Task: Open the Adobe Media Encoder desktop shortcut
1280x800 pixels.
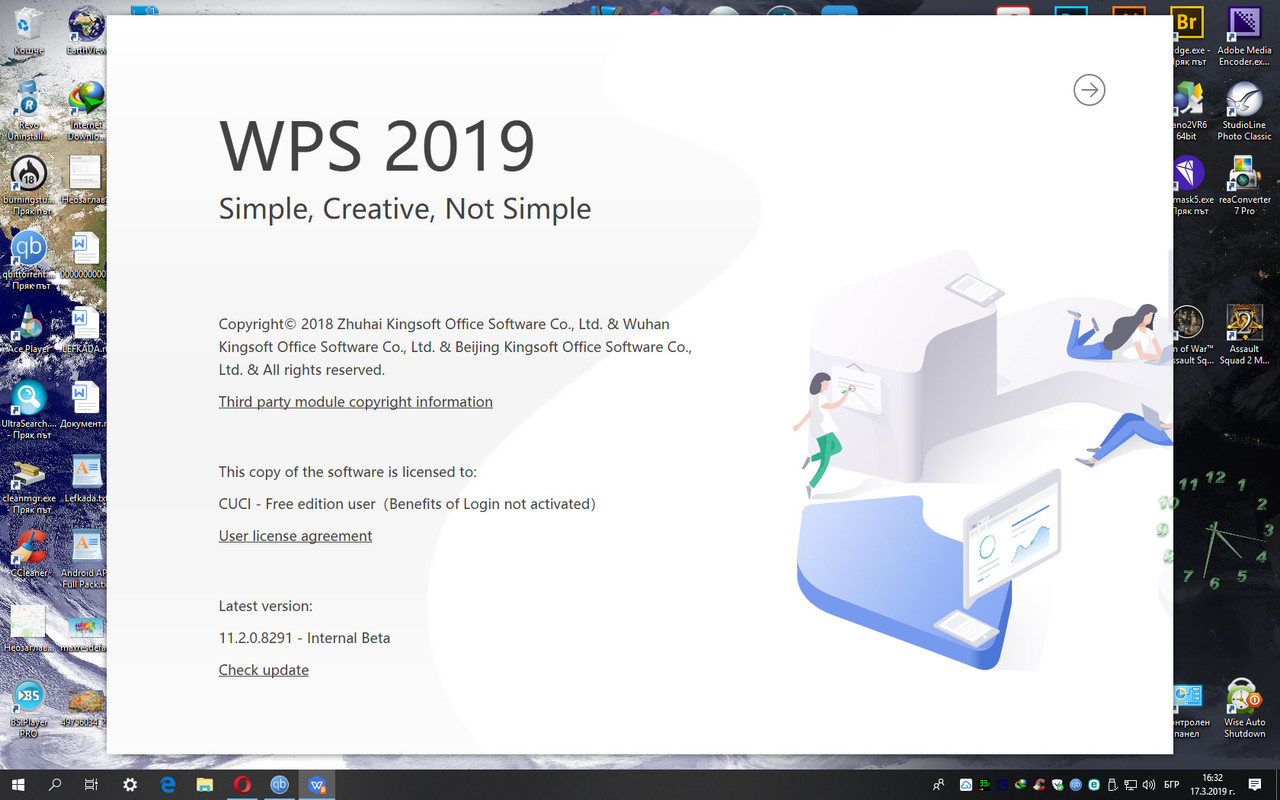Action: click(x=1244, y=35)
